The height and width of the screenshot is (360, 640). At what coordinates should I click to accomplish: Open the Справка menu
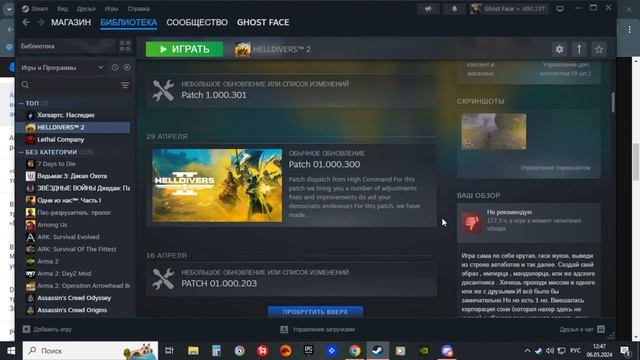138,9
